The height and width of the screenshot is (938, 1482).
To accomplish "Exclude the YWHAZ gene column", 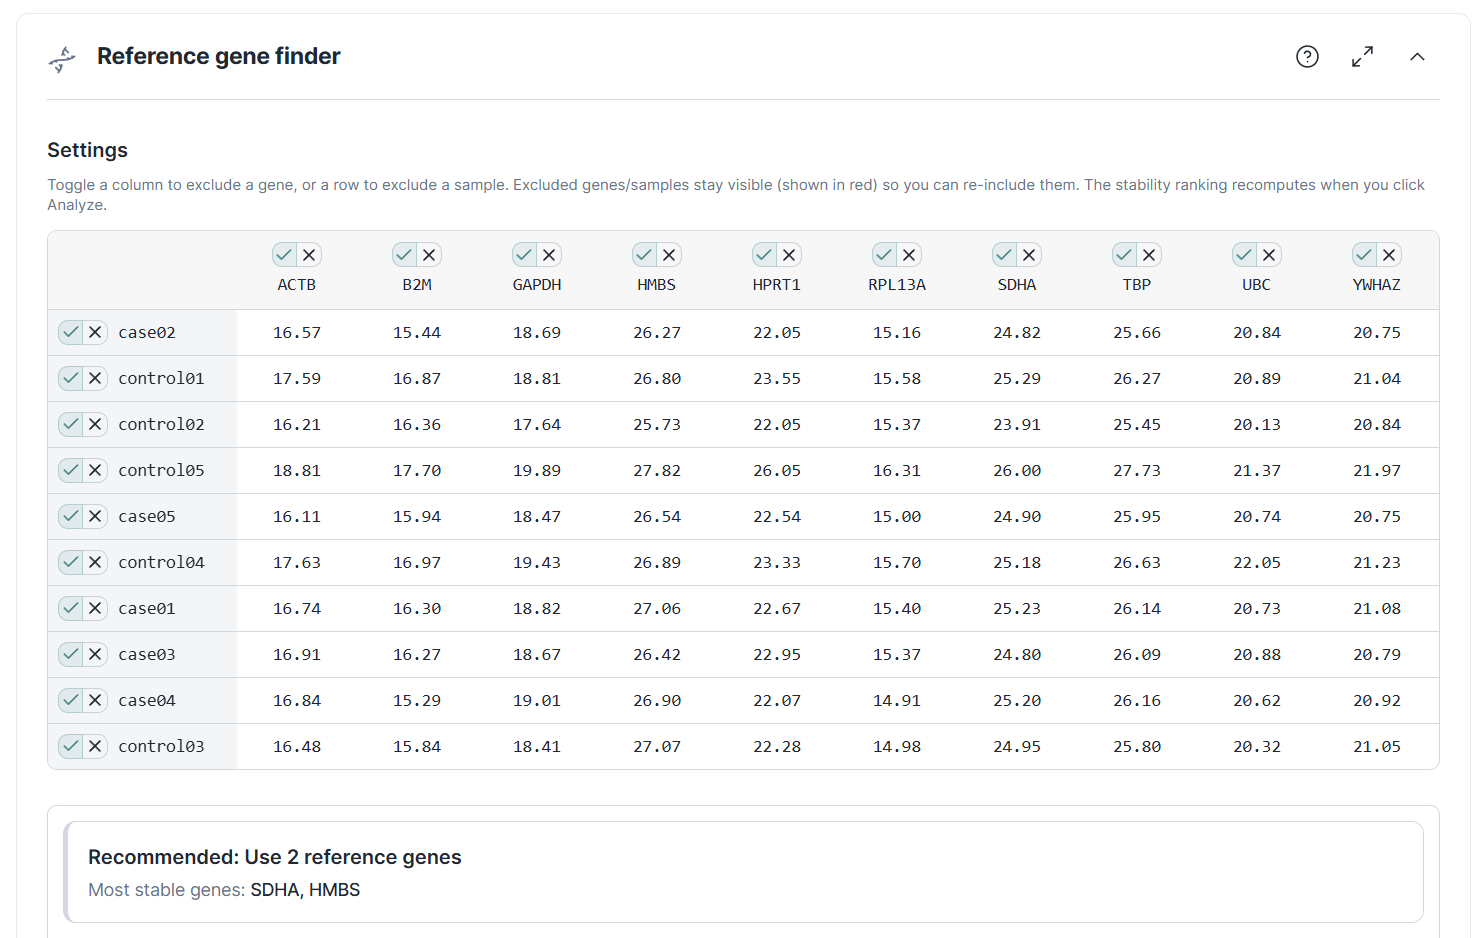I will coord(1389,255).
